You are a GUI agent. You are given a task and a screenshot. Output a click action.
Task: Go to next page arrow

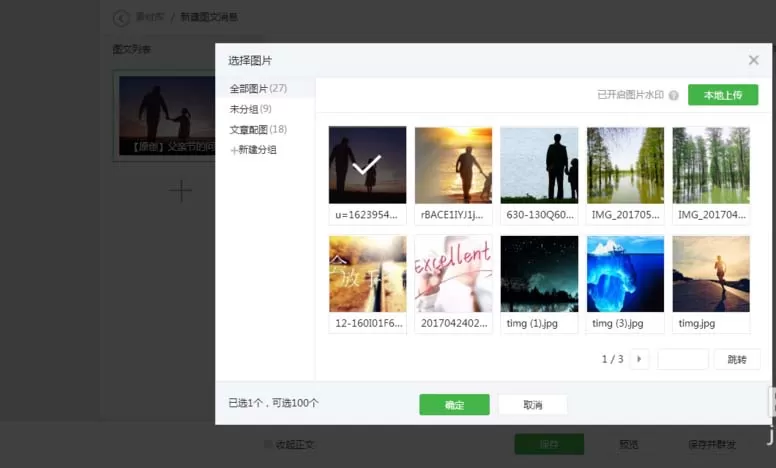pos(639,359)
